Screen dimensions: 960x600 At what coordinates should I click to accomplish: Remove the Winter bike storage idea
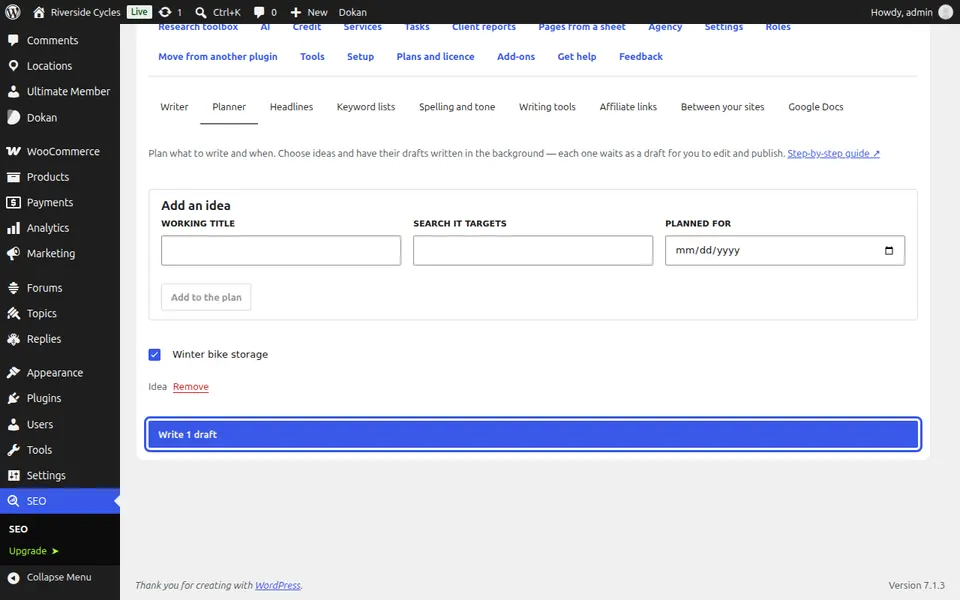(190, 386)
